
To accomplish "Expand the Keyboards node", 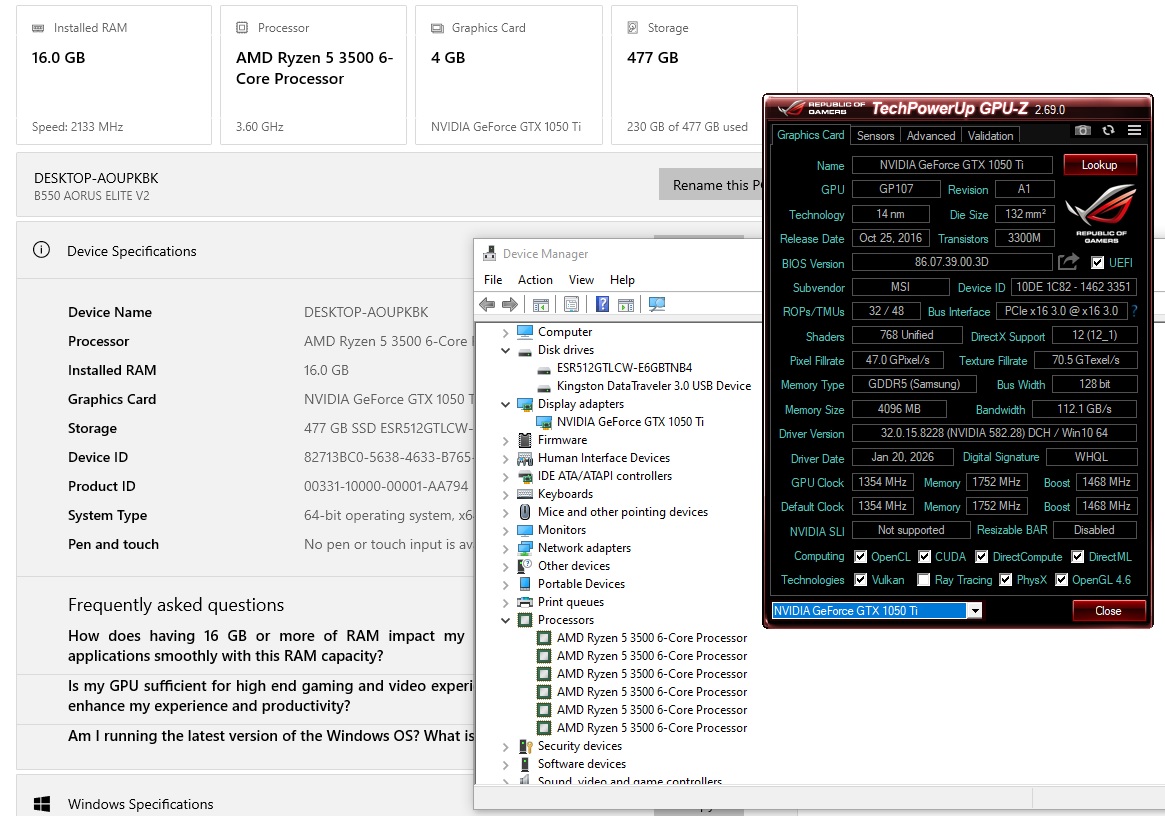I will point(505,494).
